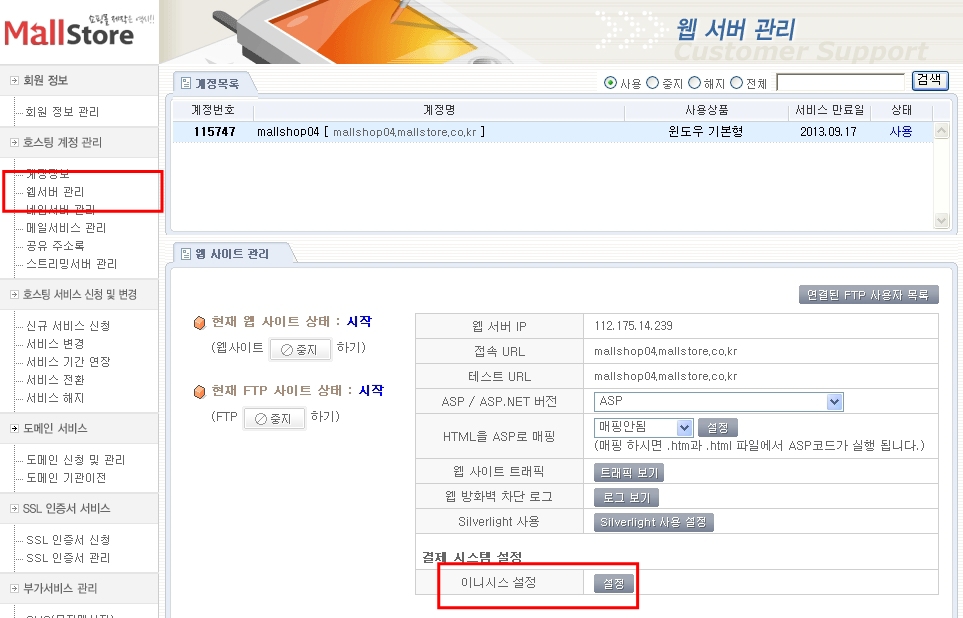Screen dimensions: 963x618
Task: Open the 매핑안됨 dropdown
Action: pos(644,427)
